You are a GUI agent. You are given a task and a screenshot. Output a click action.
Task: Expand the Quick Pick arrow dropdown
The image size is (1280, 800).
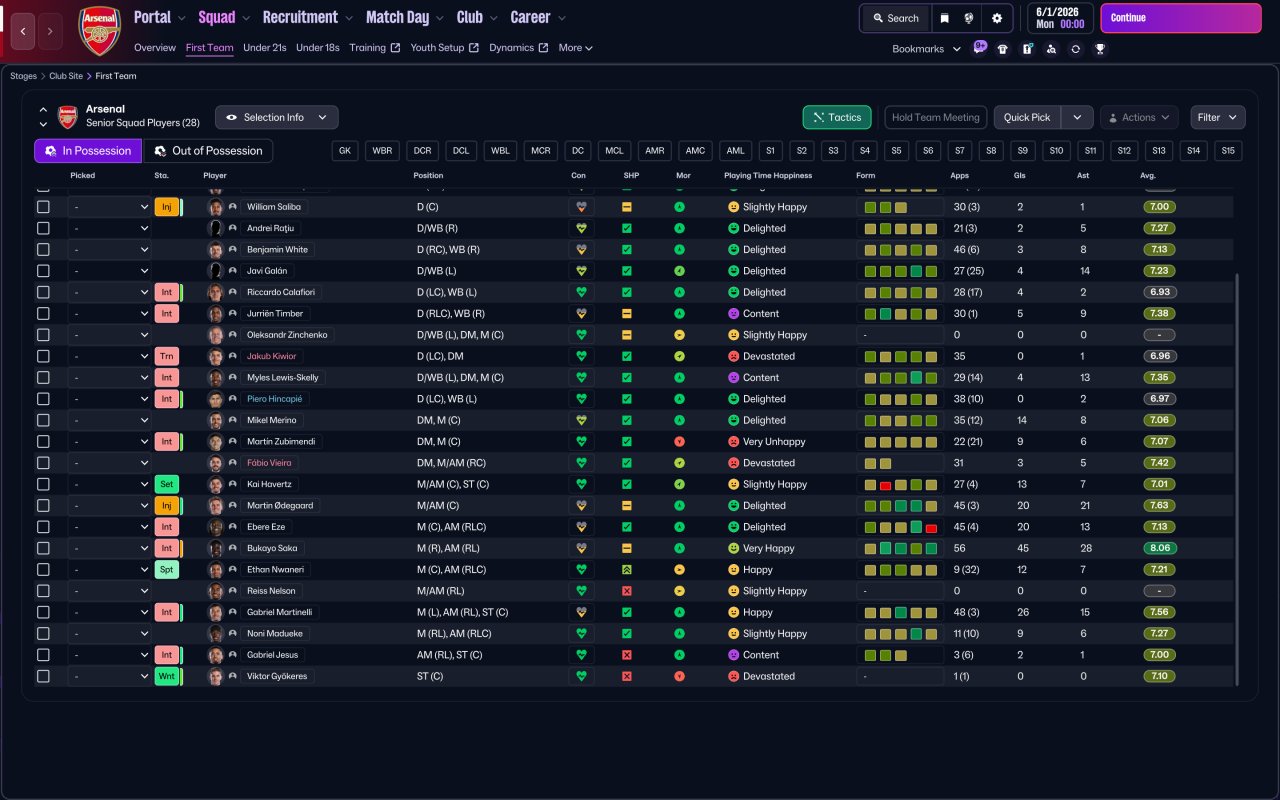(1077, 117)
